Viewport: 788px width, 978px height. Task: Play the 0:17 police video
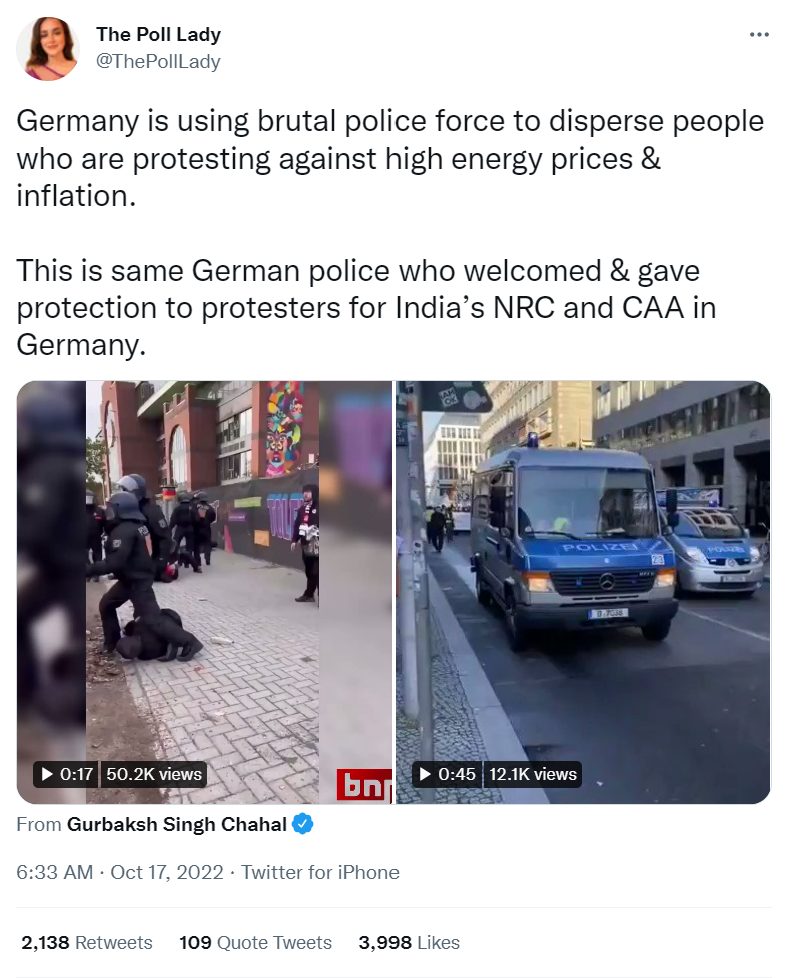click(47, 774)
